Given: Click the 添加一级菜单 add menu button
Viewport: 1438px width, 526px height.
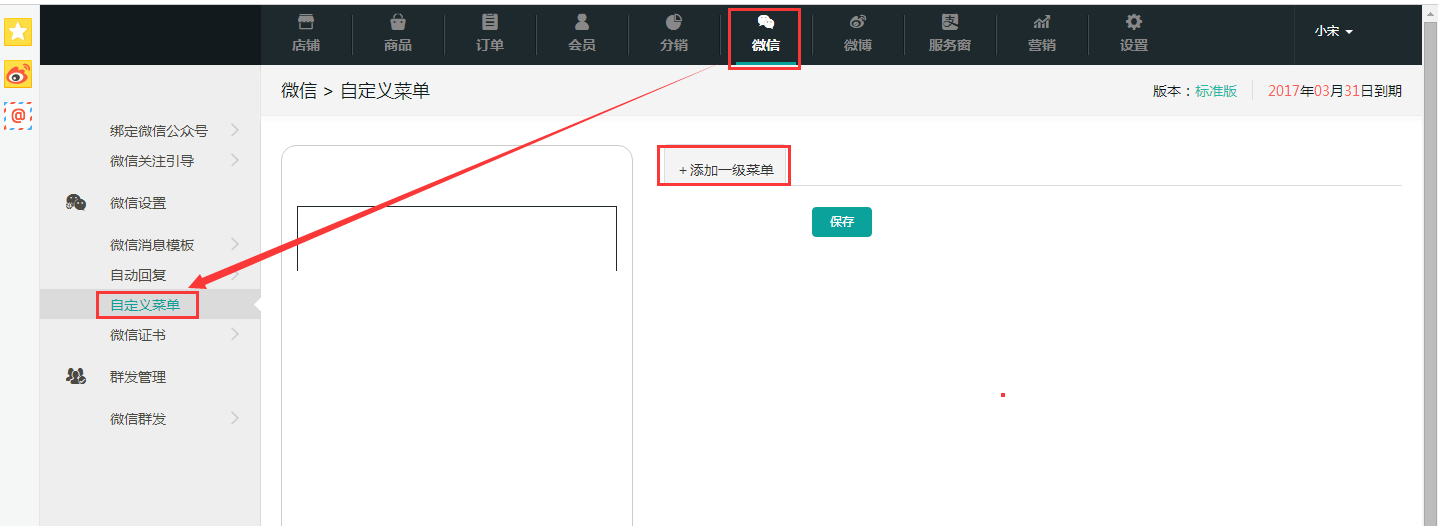Looking at the screenshot, I should pos(726,170).
